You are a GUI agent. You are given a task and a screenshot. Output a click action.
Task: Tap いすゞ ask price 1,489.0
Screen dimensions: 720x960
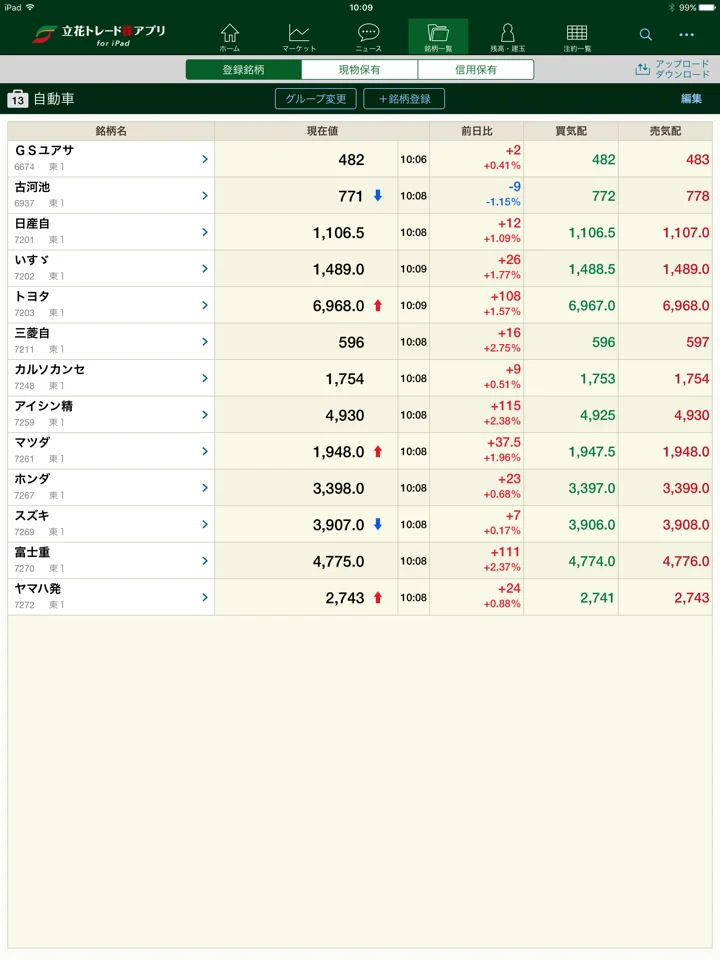point(686,269)
